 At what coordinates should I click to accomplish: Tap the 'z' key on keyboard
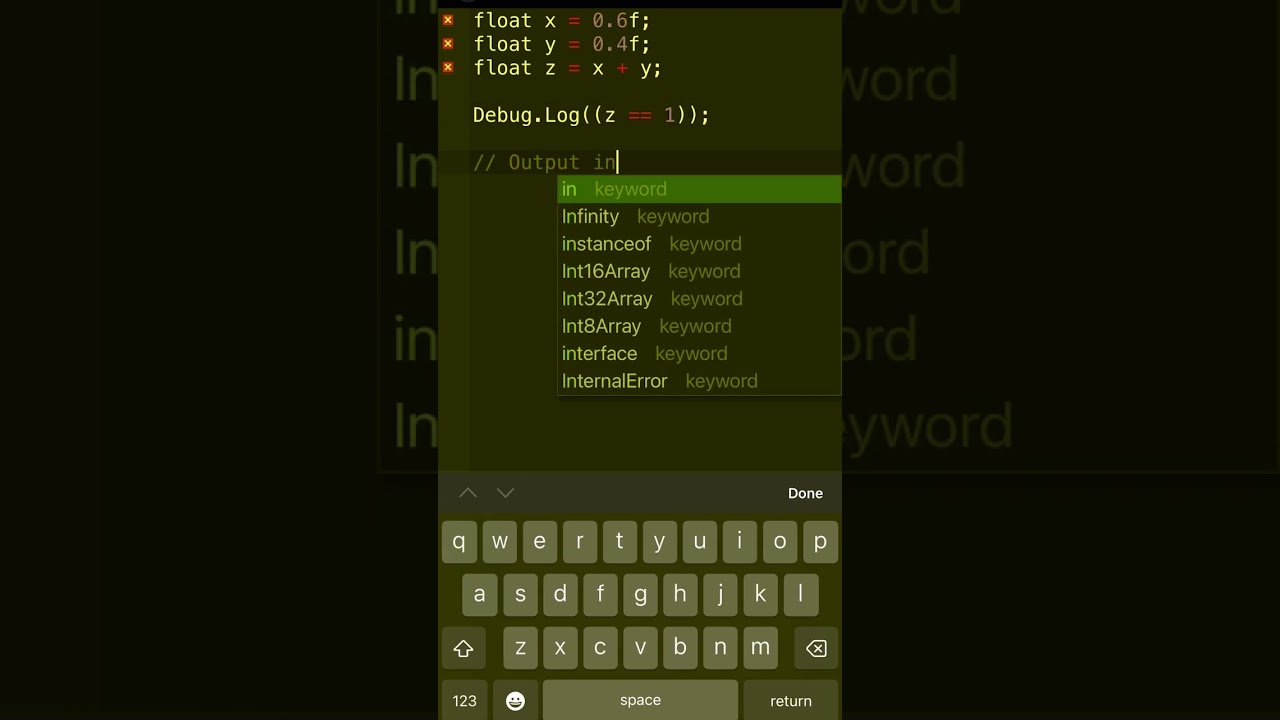[x=520, y=648]
